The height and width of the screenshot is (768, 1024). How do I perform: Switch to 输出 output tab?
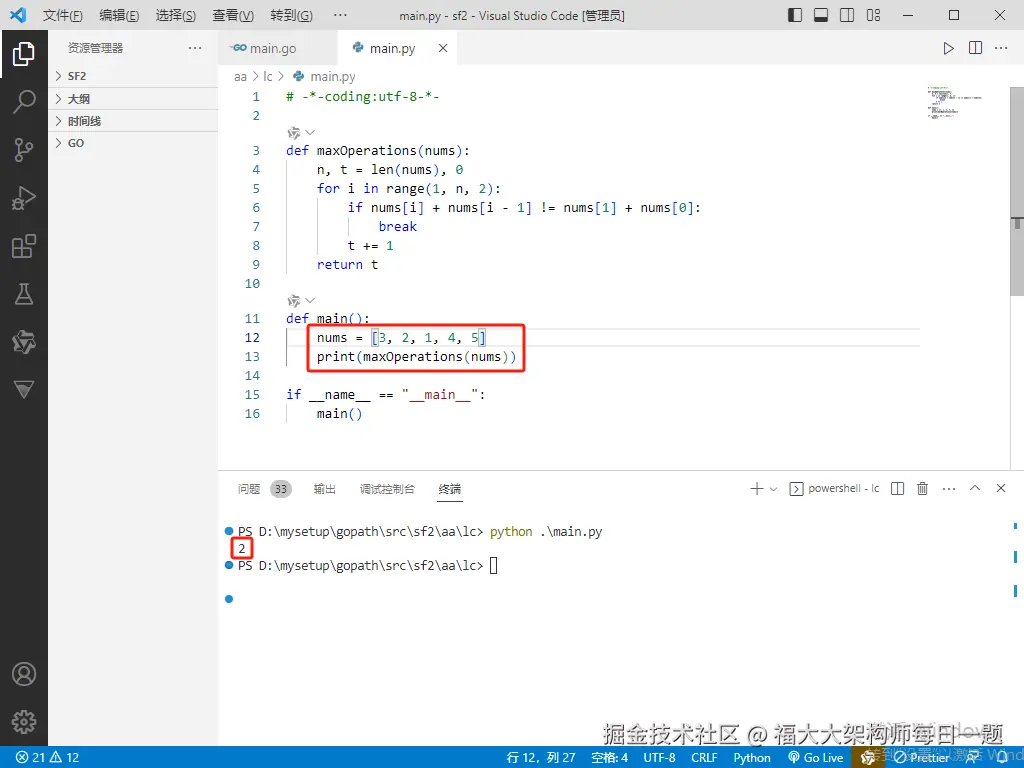coord(324,488)
